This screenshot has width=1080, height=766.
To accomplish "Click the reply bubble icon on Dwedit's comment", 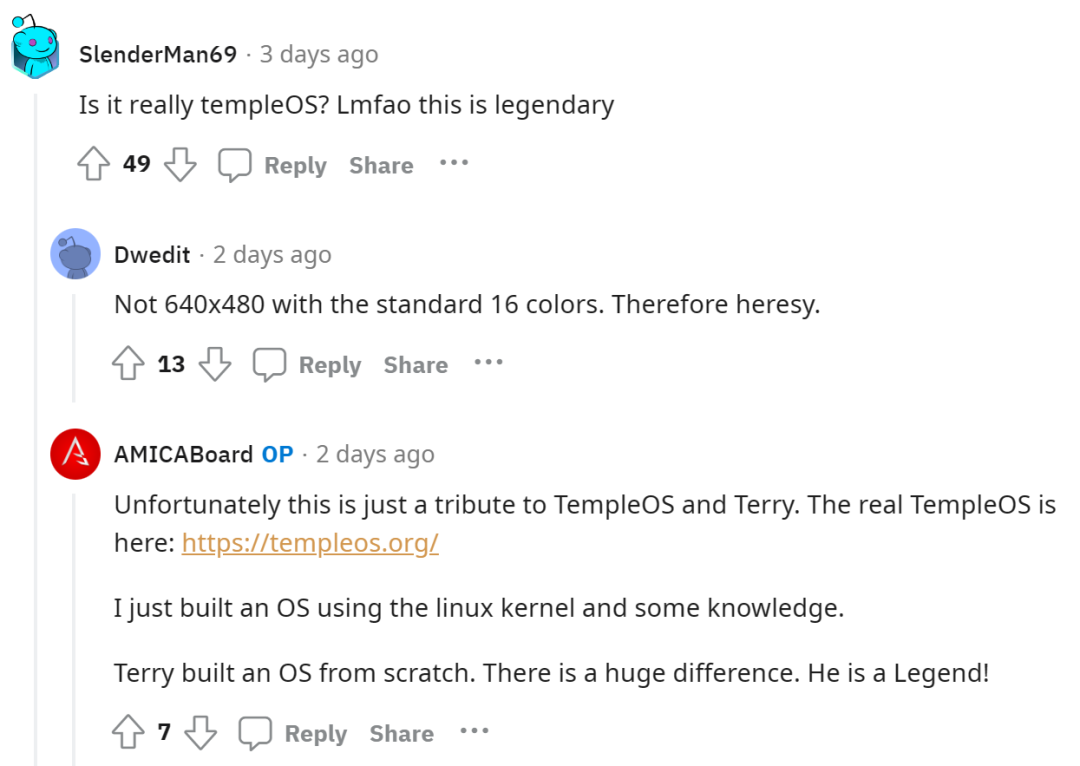I will 270,364.
